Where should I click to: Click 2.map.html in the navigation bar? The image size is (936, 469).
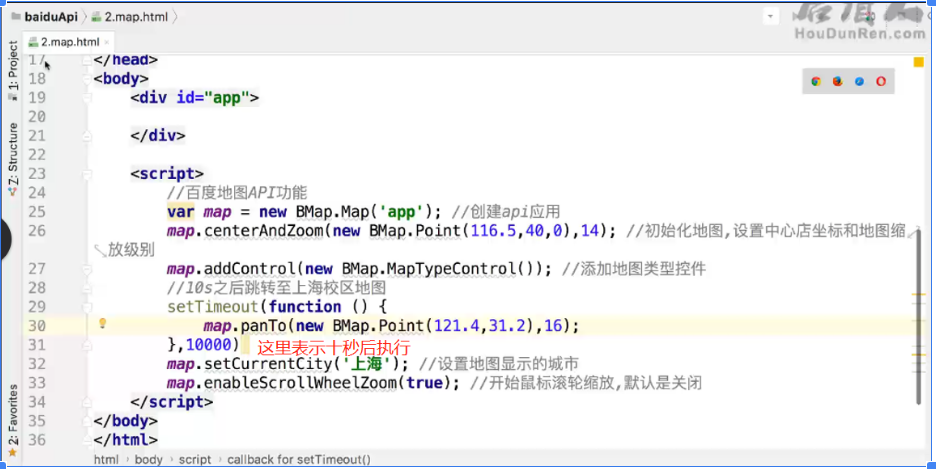130,17
